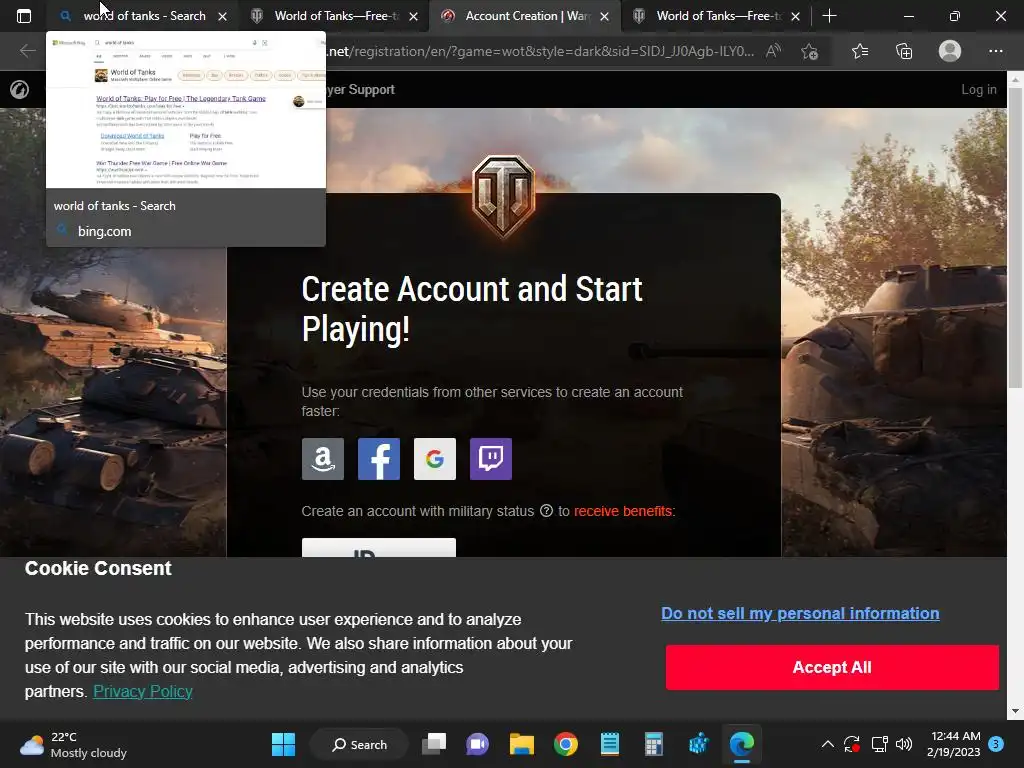Open the Collections icon

pos(904,51)
